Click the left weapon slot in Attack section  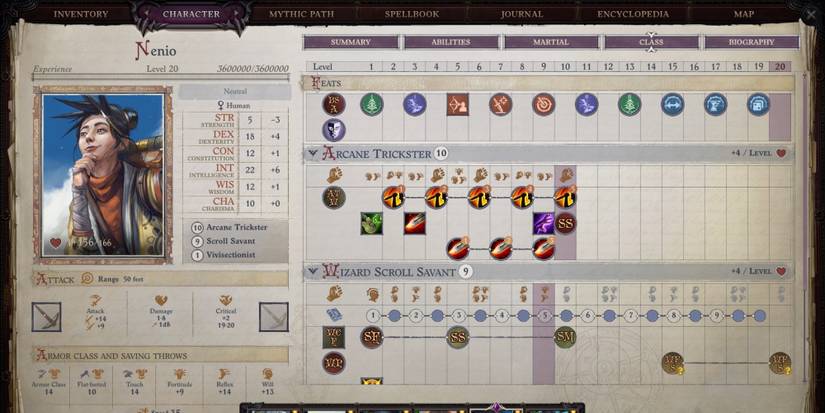point(46,317)
